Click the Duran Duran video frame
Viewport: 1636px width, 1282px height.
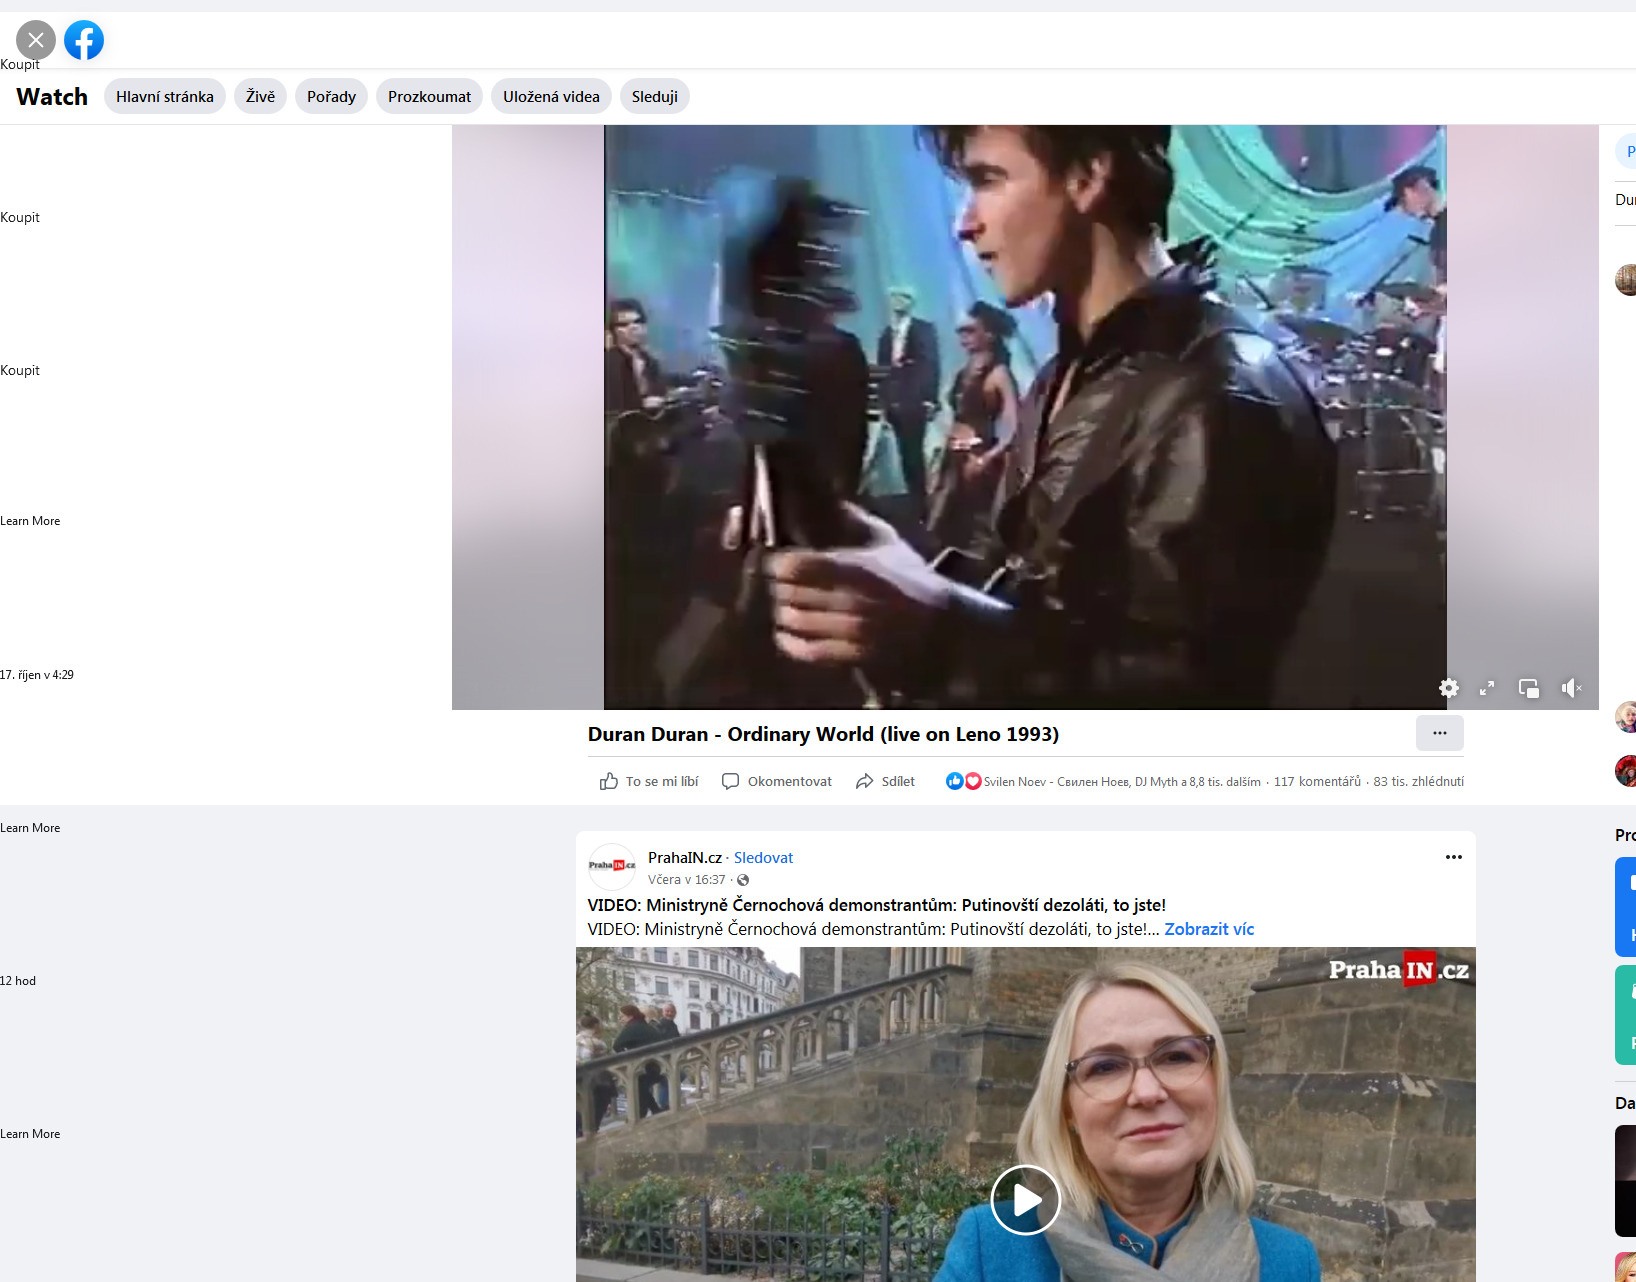point(1025,417)
